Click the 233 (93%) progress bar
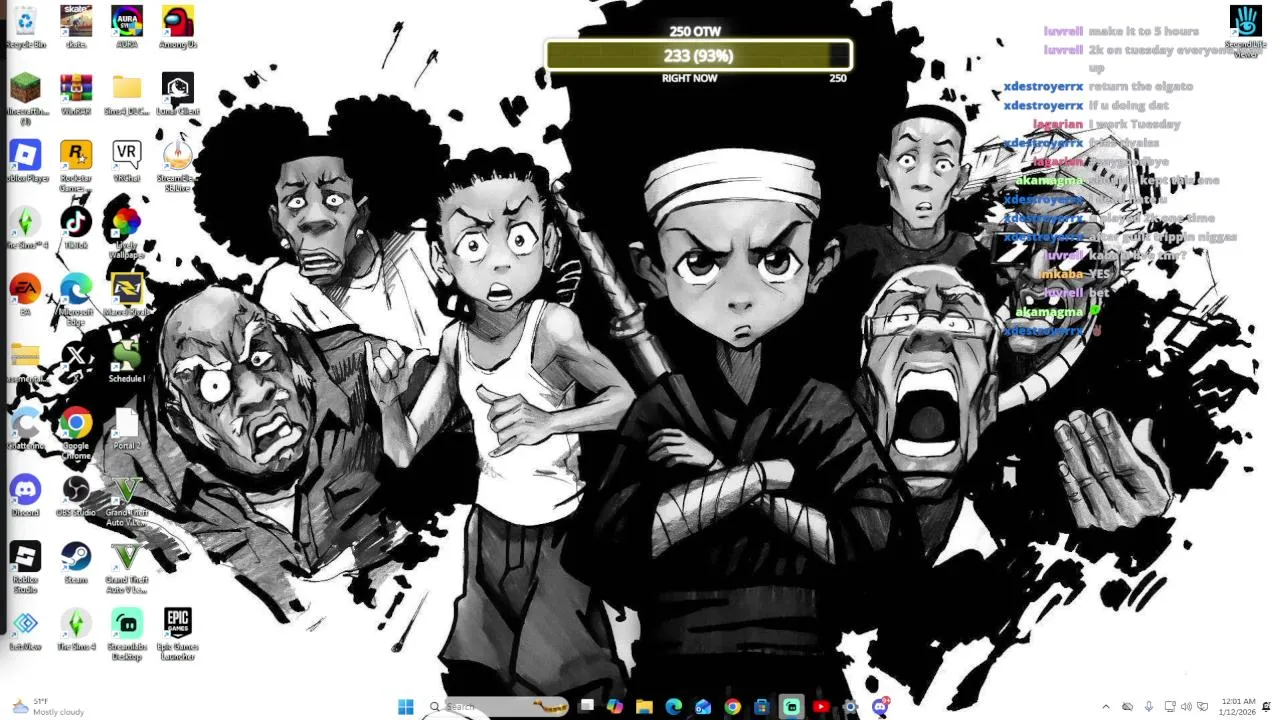The height and width of the screenshot is (720, 1280). pos(698,56)
